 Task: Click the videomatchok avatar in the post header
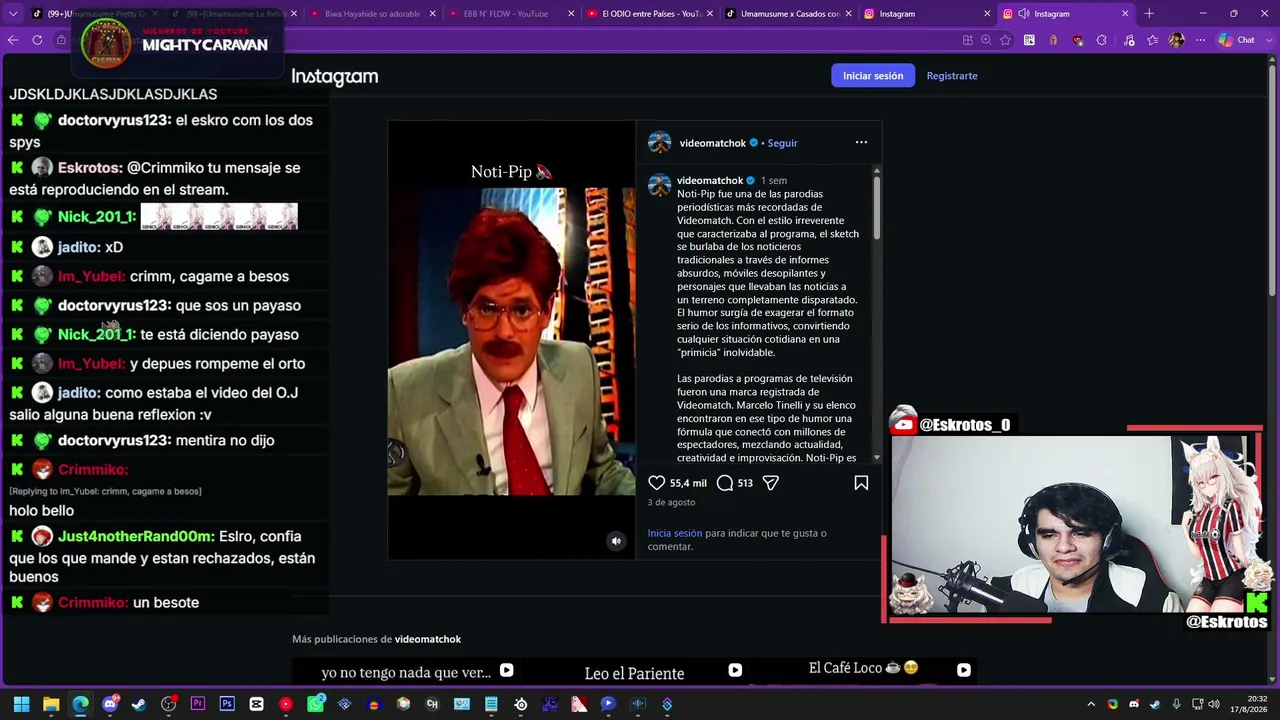tap(659, 143)
